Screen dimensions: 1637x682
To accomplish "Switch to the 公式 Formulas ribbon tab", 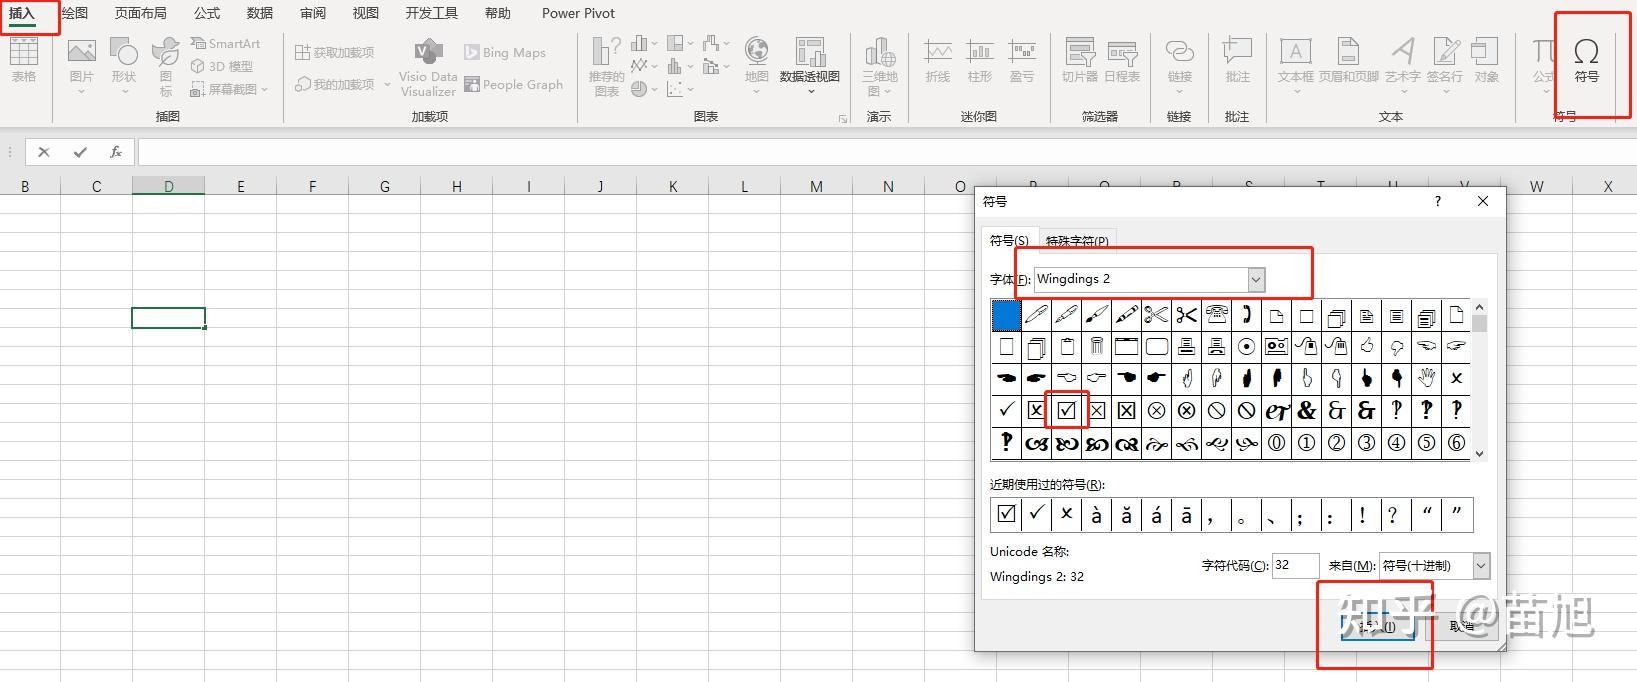I will [x=207, y=14].
